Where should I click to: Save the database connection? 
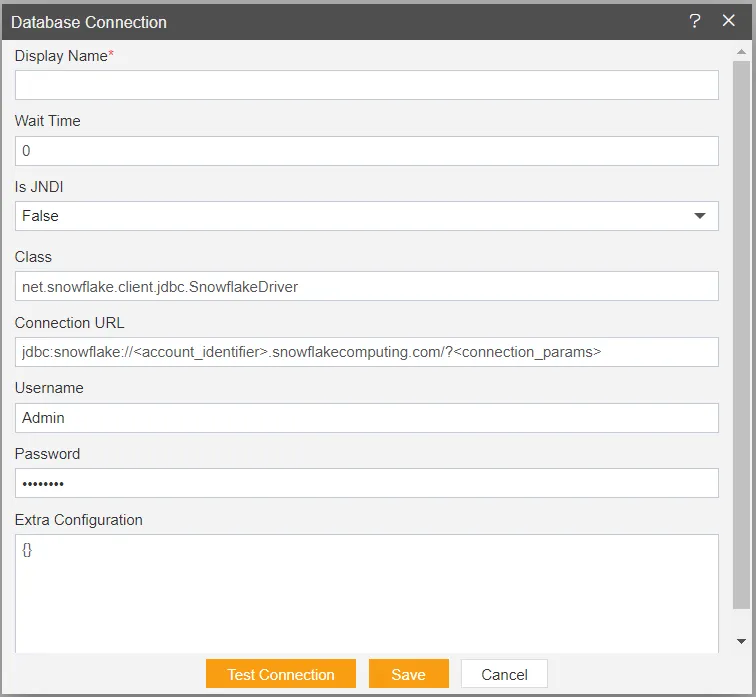point(408,674)
